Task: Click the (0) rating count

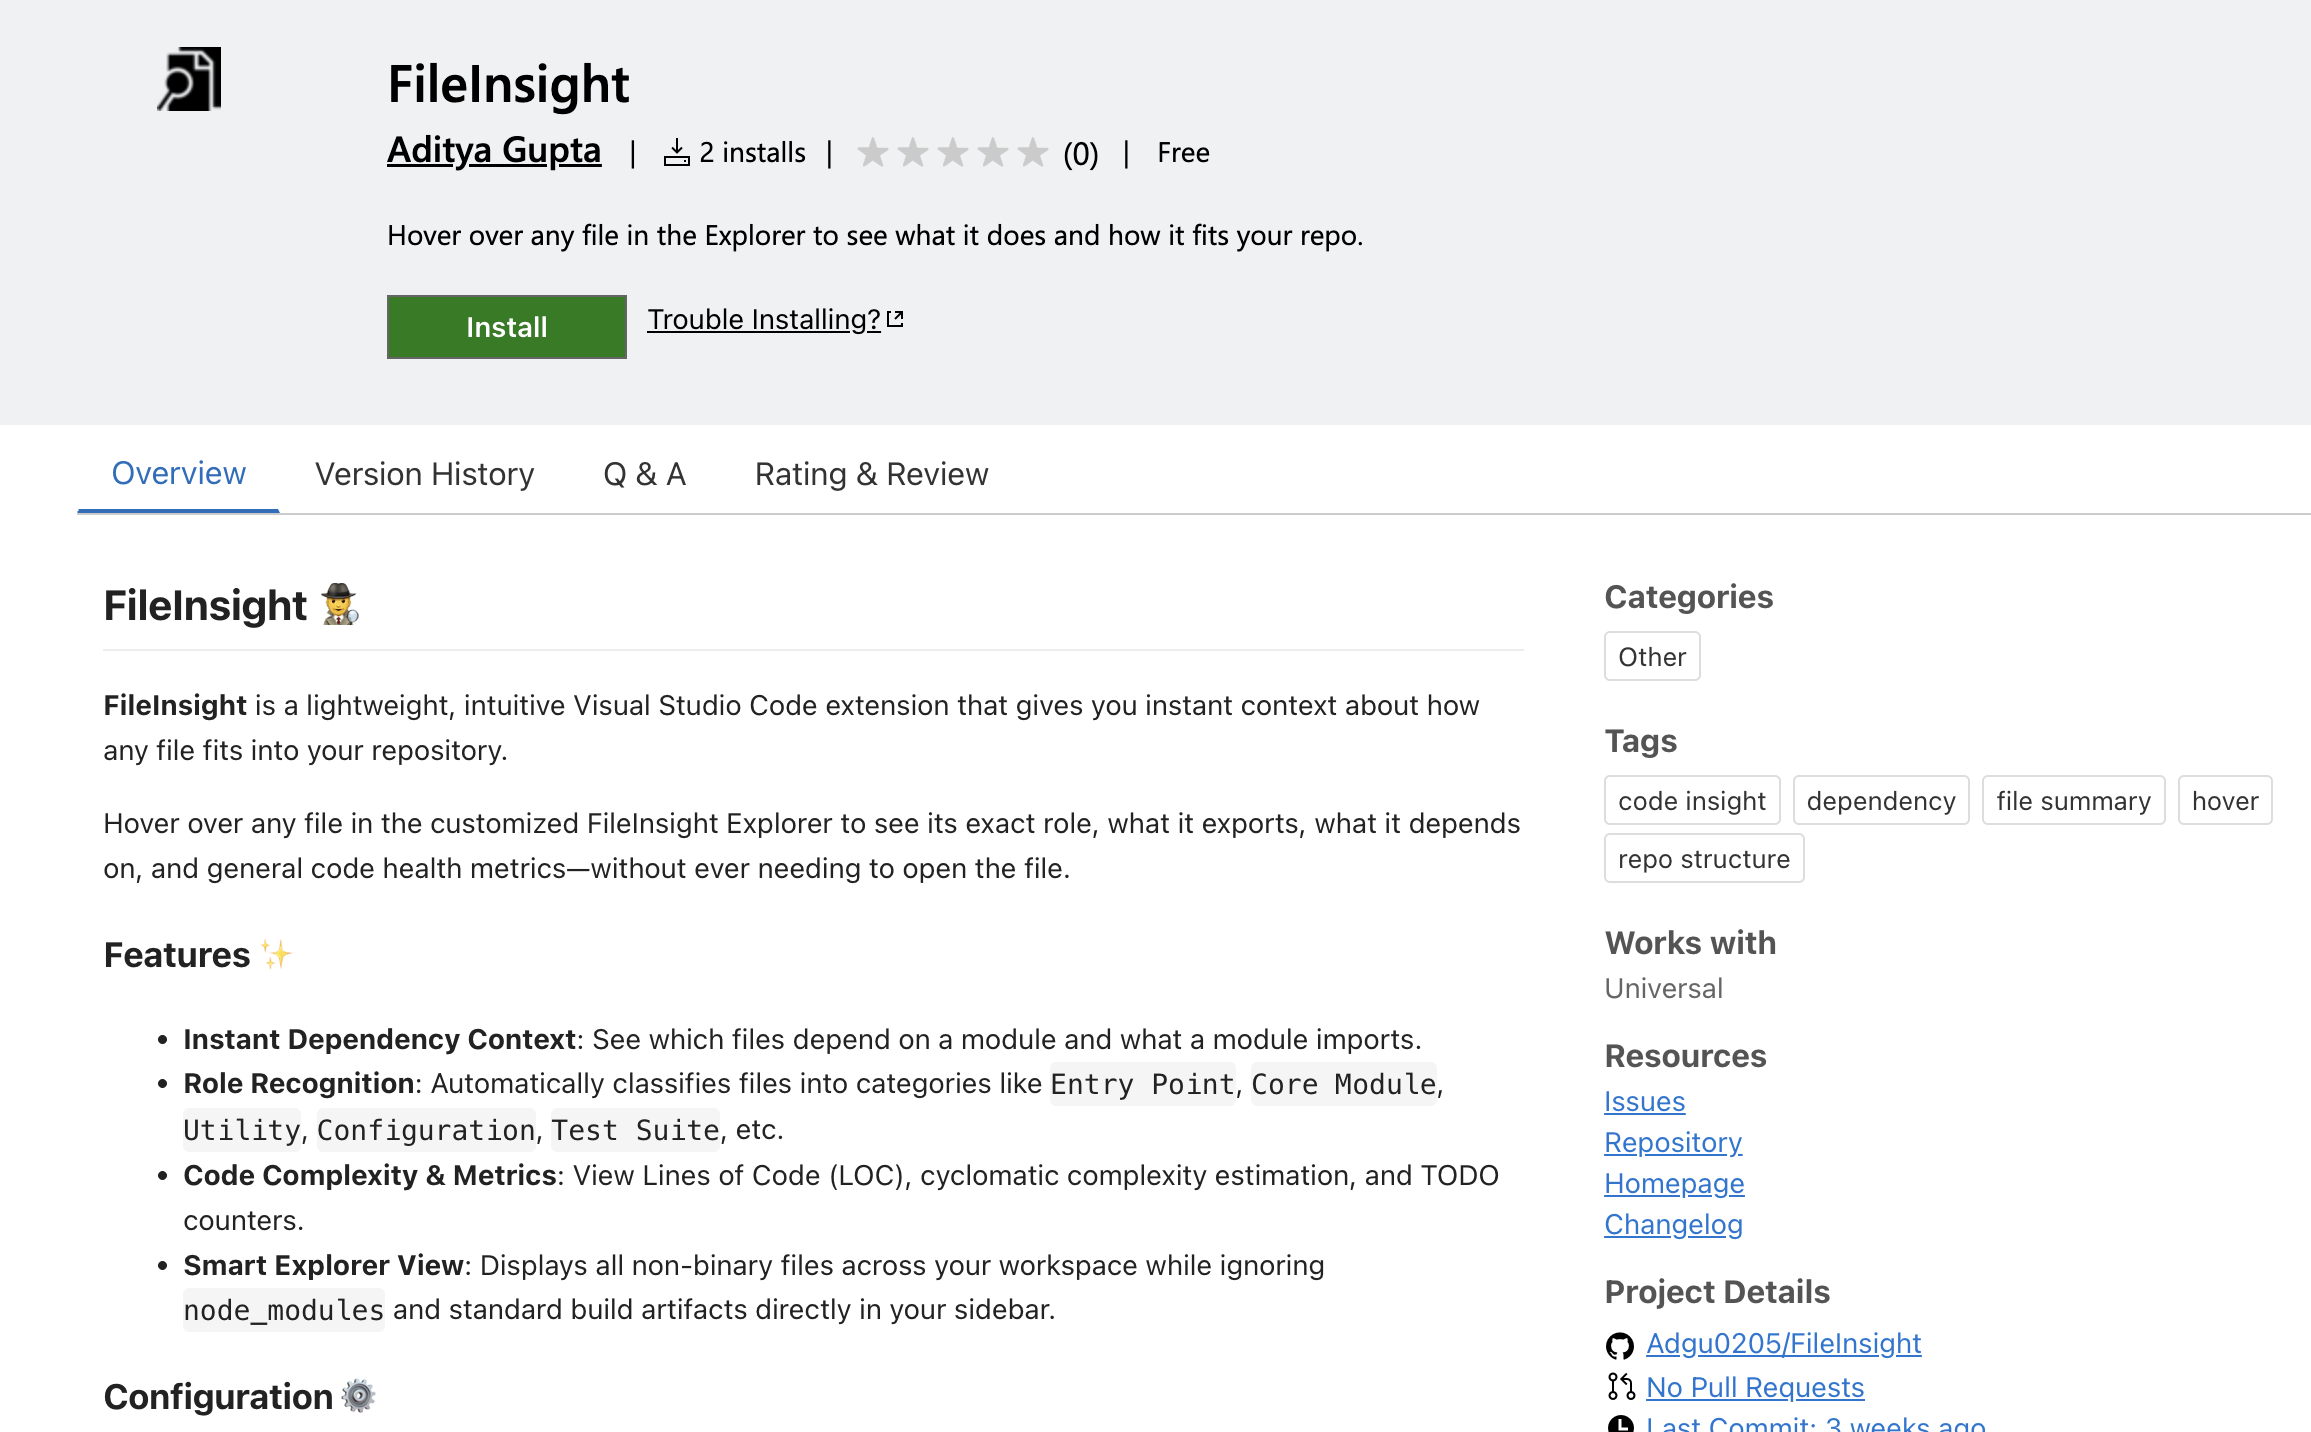Action: 1081,154
